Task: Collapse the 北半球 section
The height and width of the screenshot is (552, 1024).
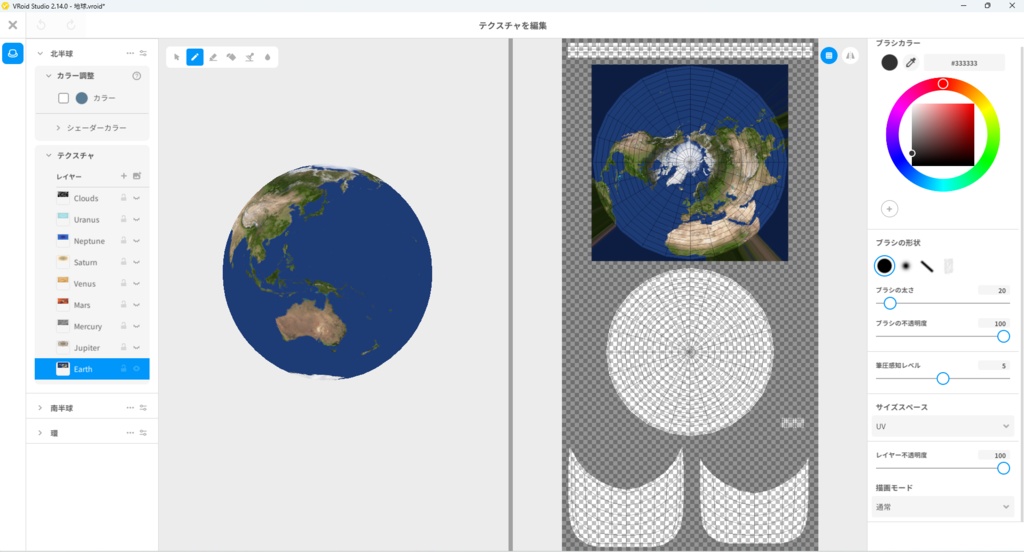Action: click(40, 54)
